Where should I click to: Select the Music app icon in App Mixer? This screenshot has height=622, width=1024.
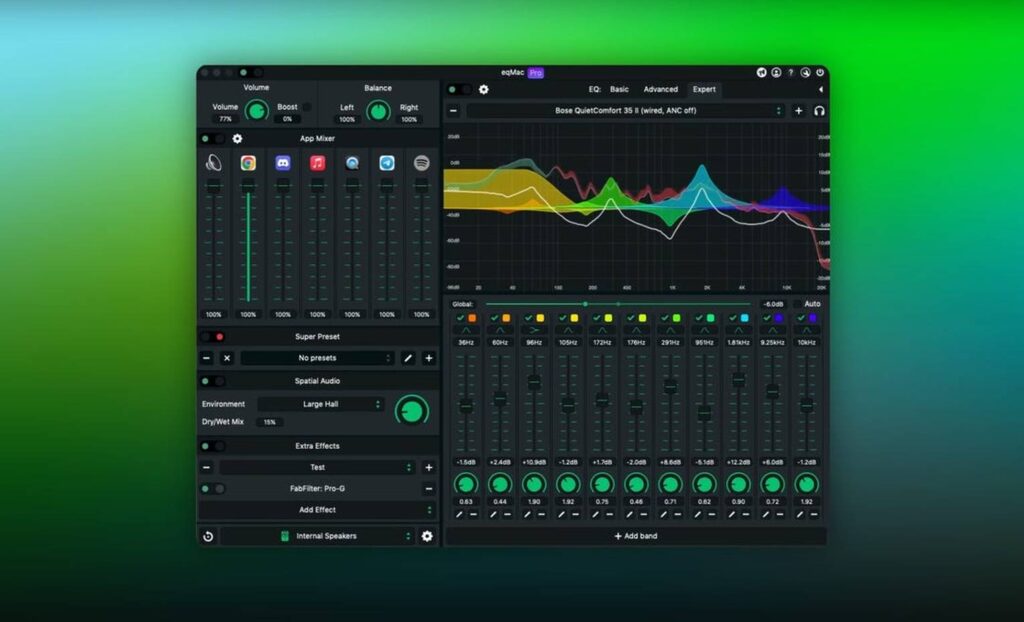pos(317,163)
